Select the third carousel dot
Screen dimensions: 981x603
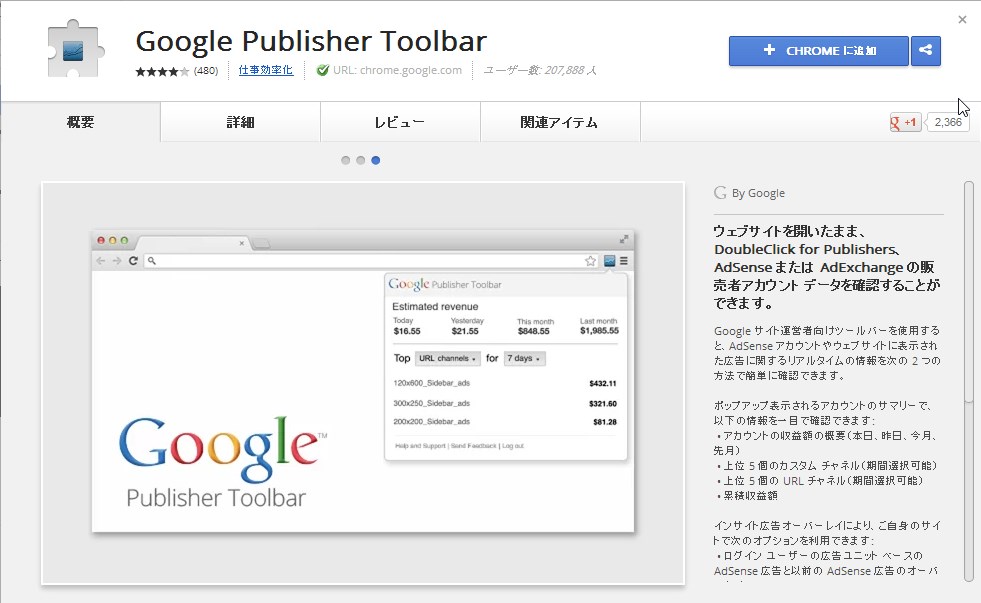tap(375, 160)
